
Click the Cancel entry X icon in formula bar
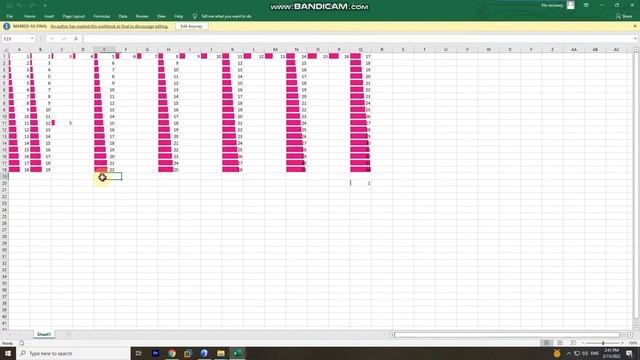(x=52, y=39)
